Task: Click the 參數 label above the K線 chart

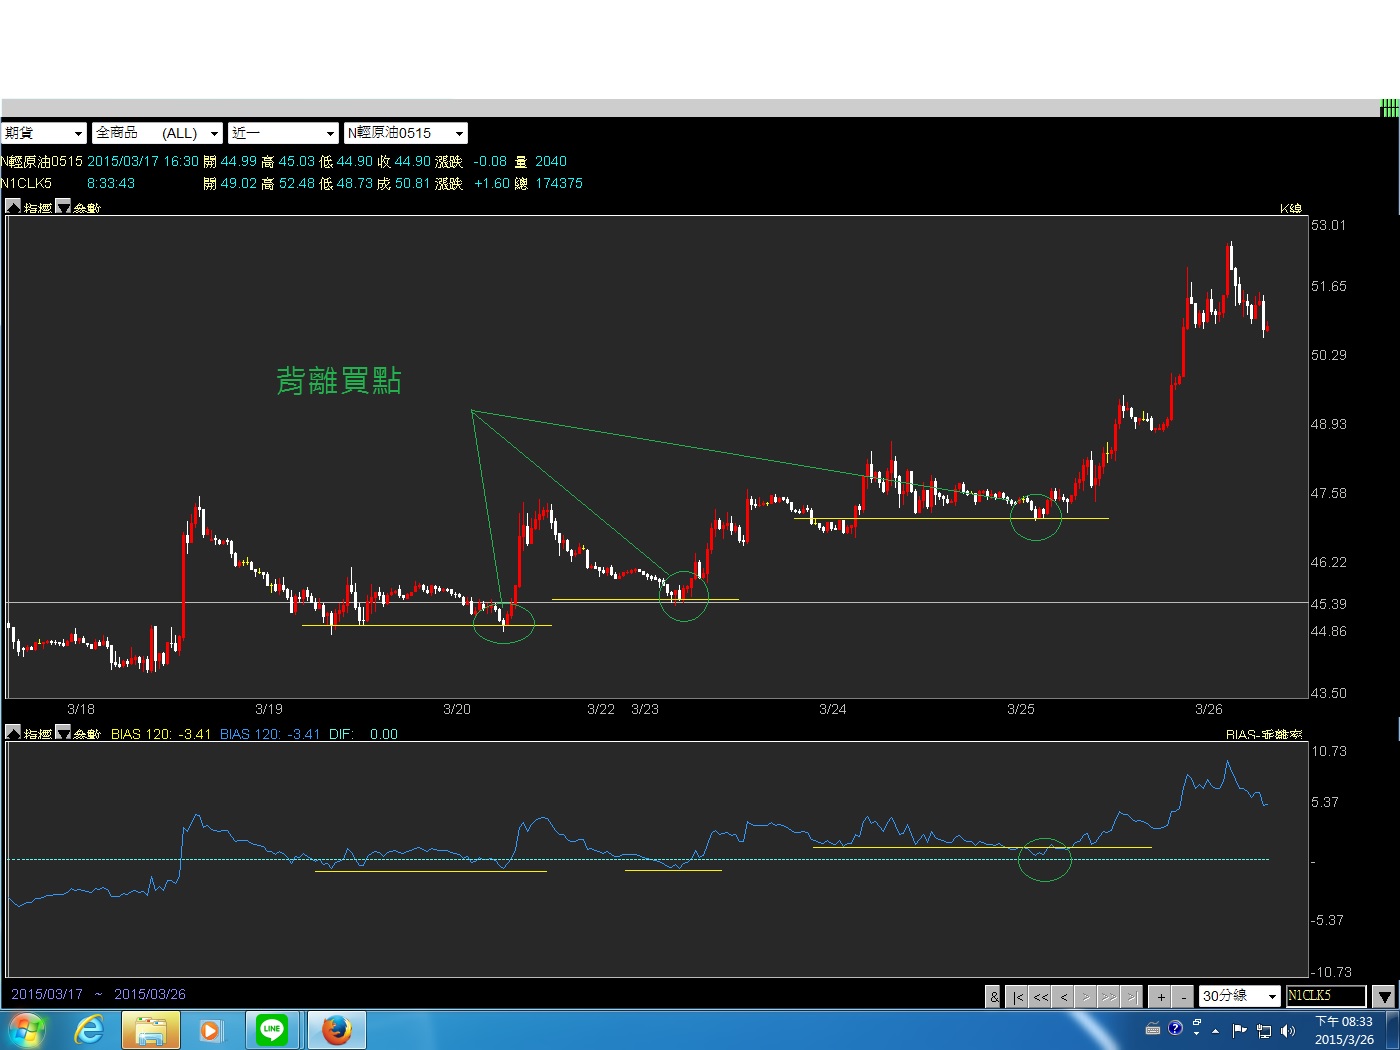Action: click(87, 207)
